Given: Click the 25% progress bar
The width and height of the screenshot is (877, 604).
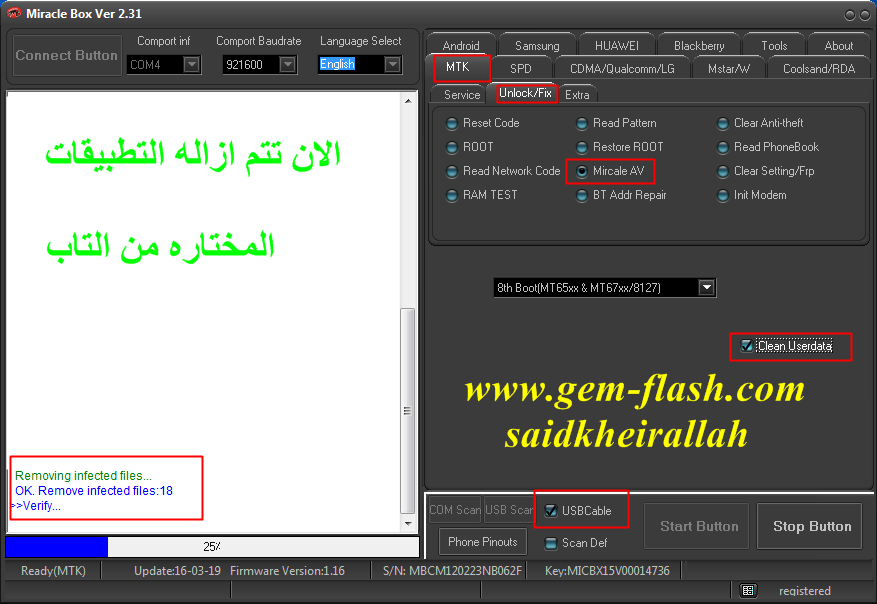Looking at the screenshot, I should click(212, 547).
